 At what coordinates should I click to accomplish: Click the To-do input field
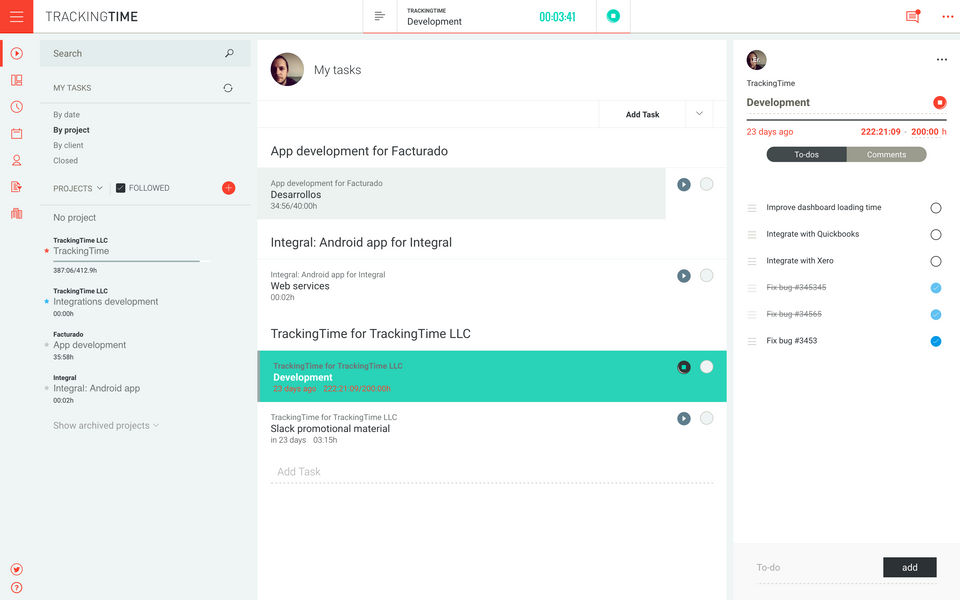(816, 568)
